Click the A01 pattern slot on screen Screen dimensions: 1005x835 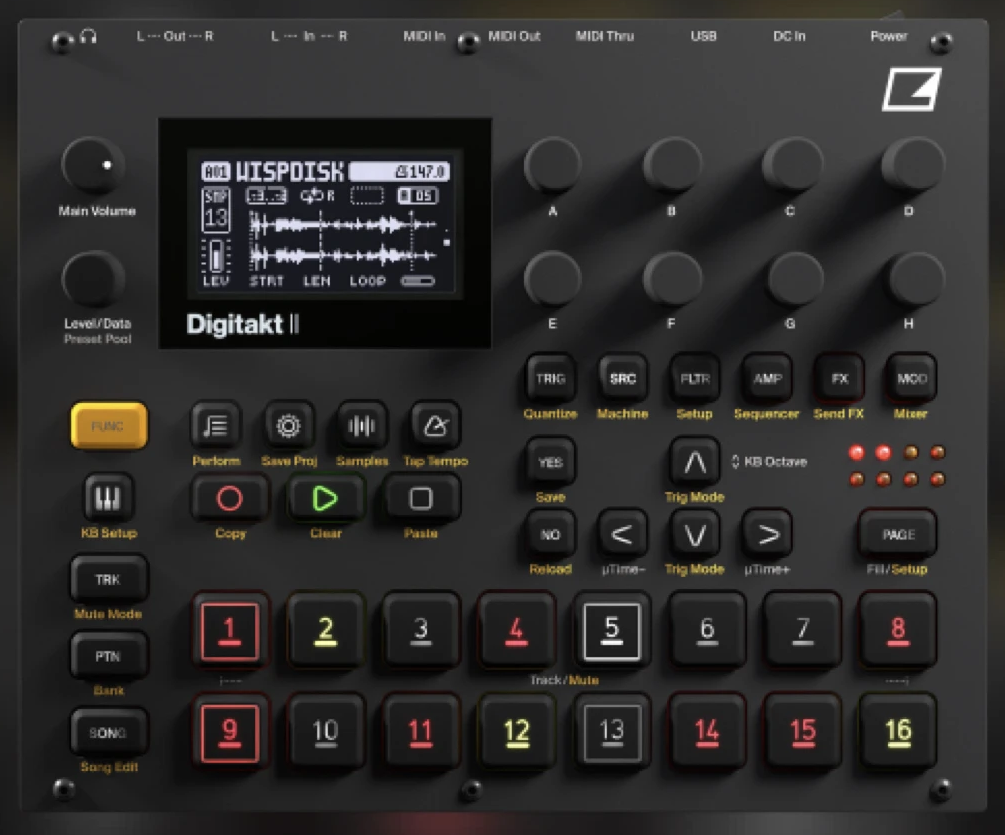(x=215, y=172)
